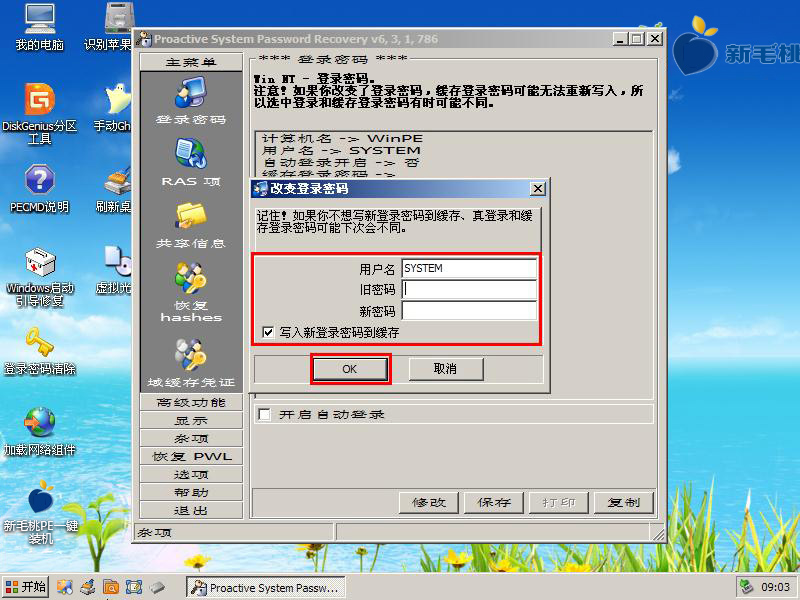This screenshot has height=600, width=800.
Task: Launch DiskGenius分区工具 desktop icon
Action: pos(39,113)
